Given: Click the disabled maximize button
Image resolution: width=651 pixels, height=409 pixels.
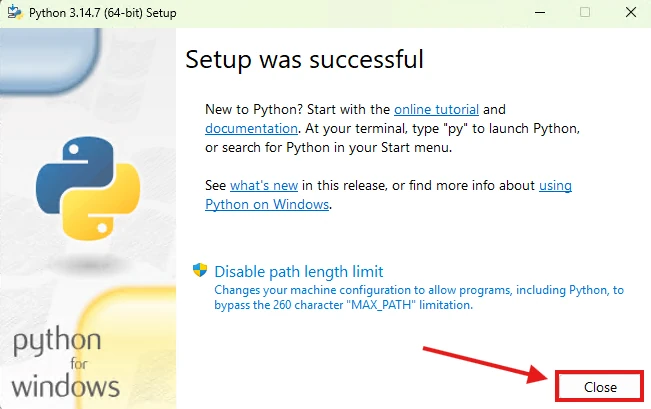Looking at the screenshot, I should 585,12.
